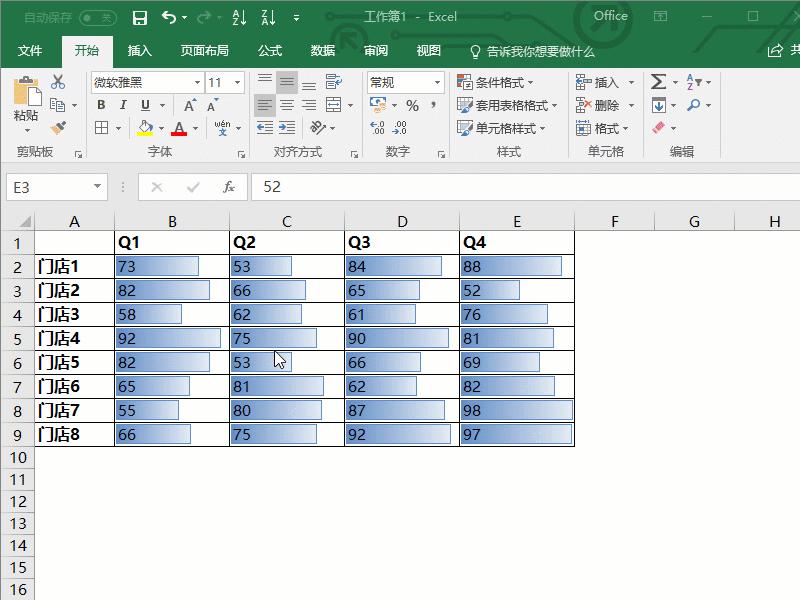This screenshot has width=800, height=600.
Task: Open the font size dropdown
Action: 237,82
